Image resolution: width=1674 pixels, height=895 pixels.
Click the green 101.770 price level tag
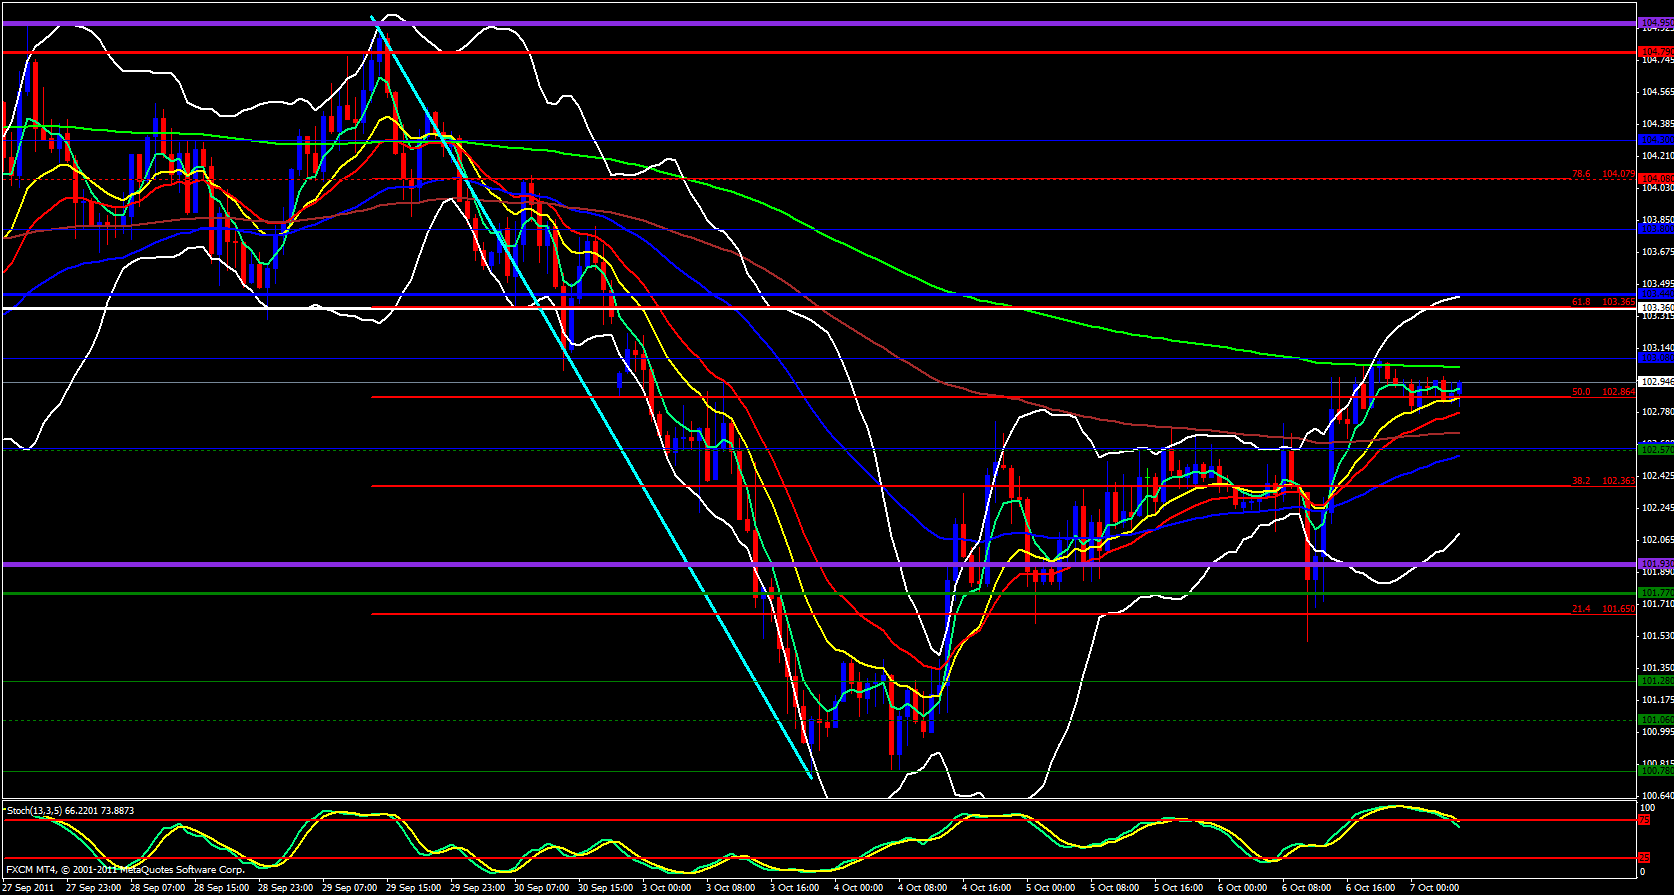pos(1655,594)
